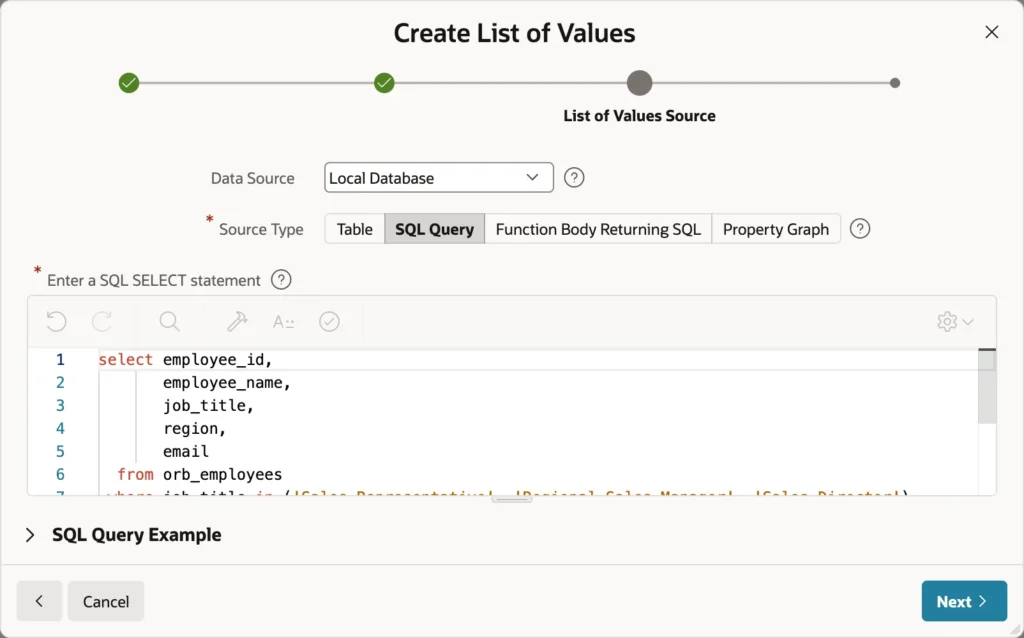Click 'employee_name,' on line 2
This screenshot has height=638, width=1024.
(227, 383)
